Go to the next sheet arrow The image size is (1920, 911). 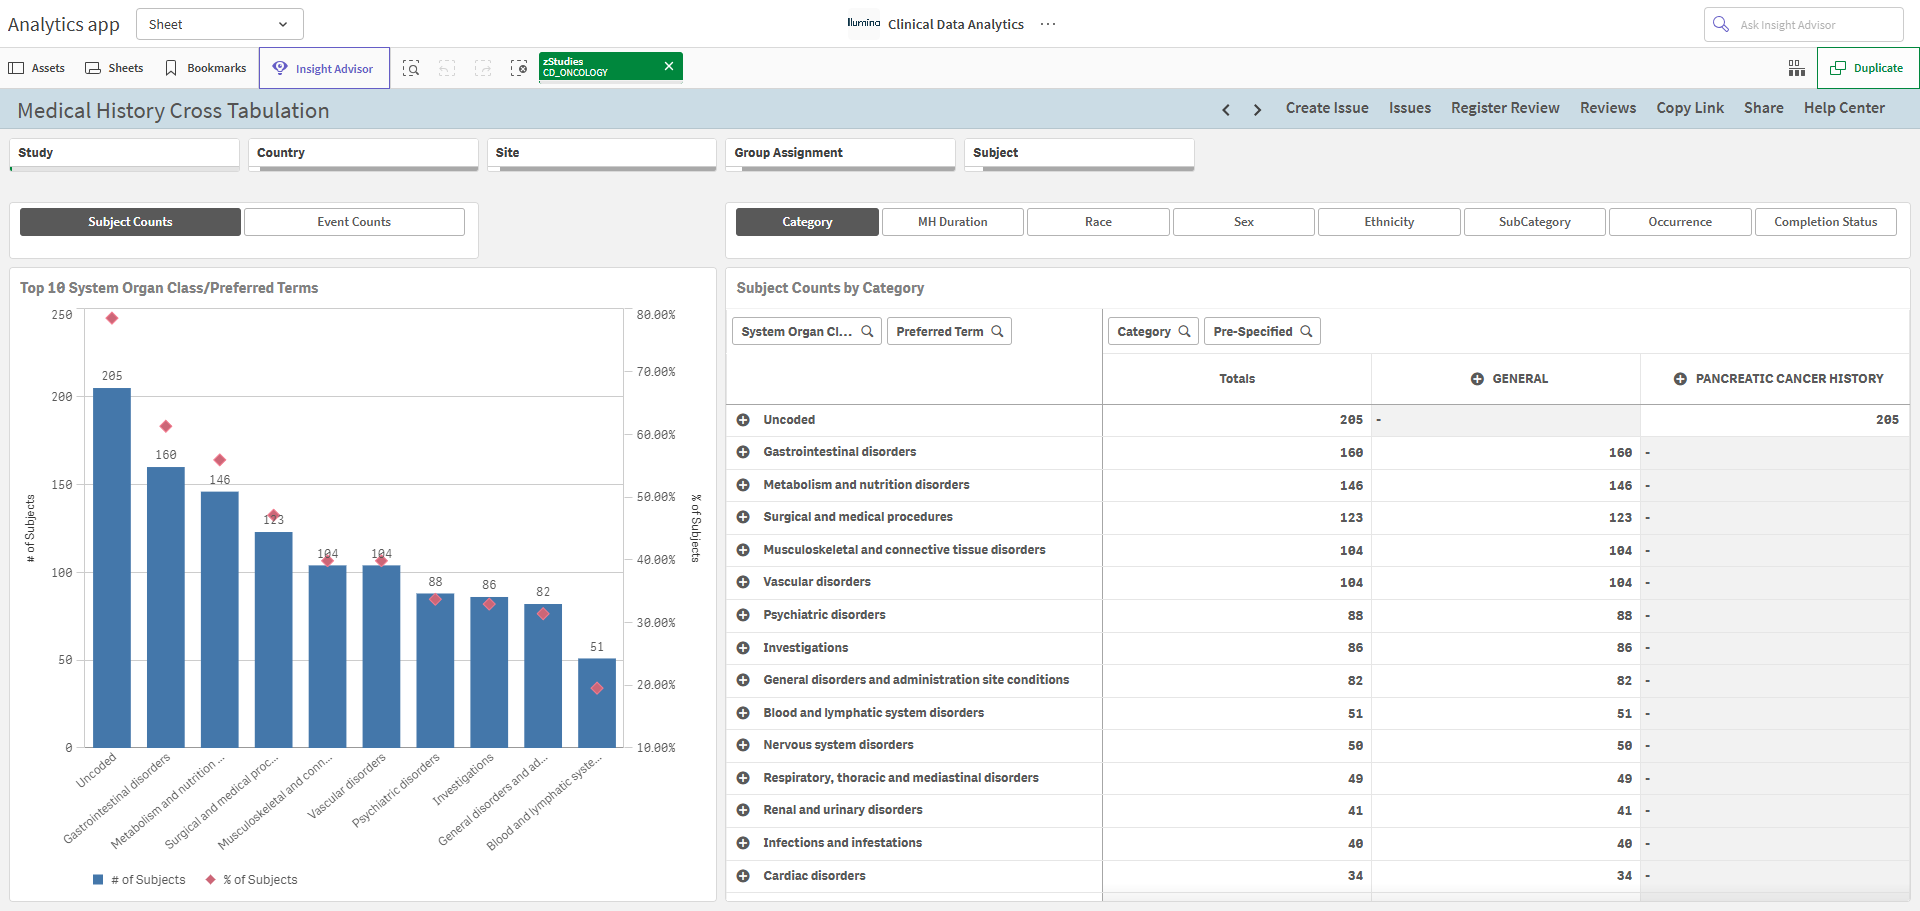point(1257,109)
